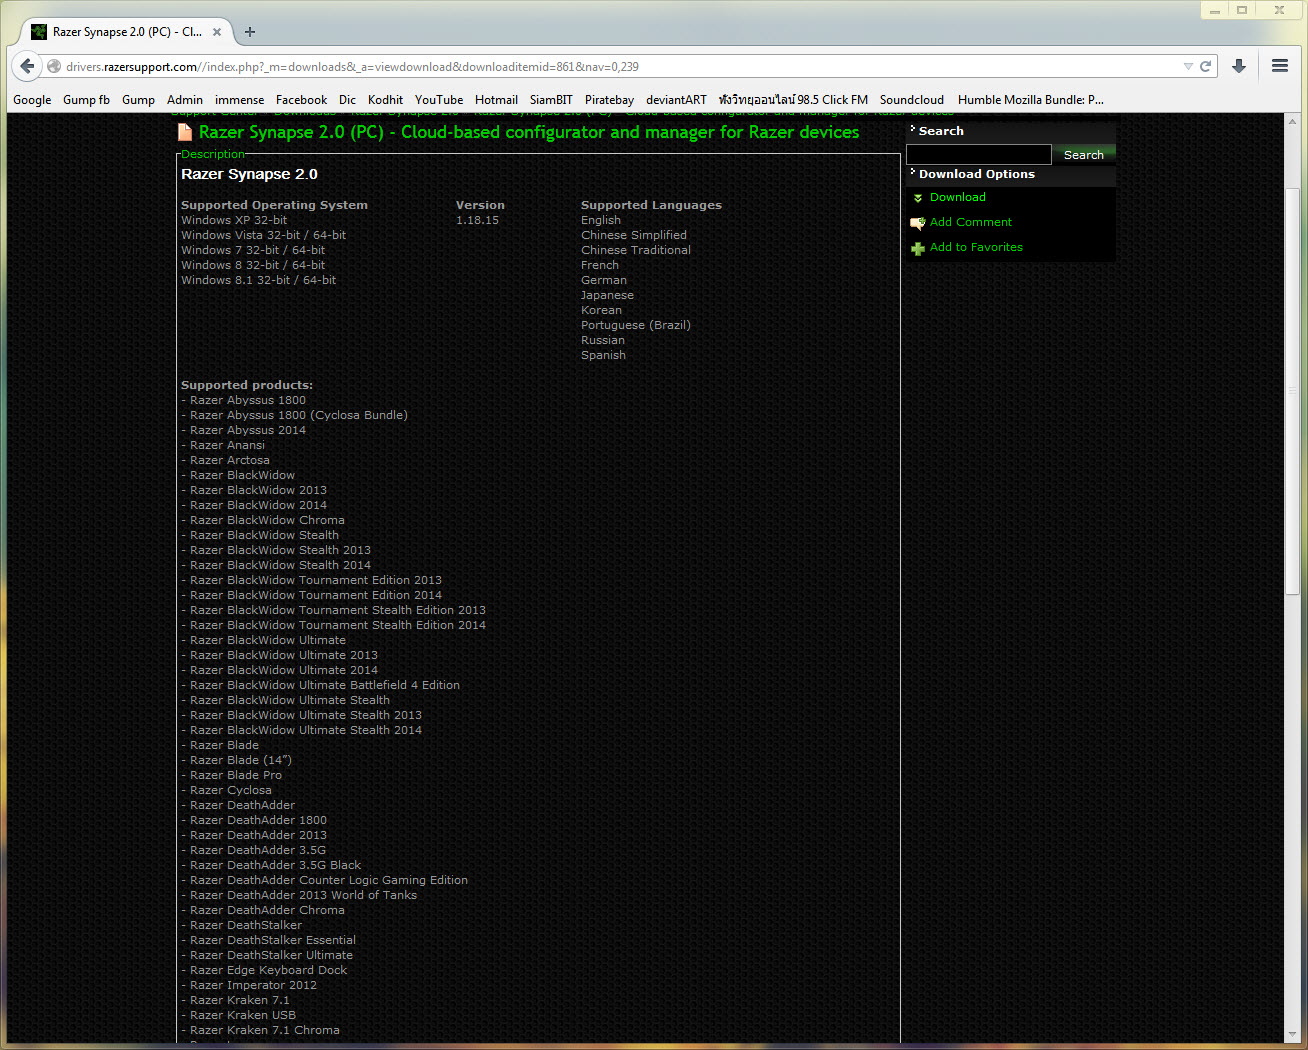
Task: Open the hamburger menu icon
Action: coord(1279,66)
